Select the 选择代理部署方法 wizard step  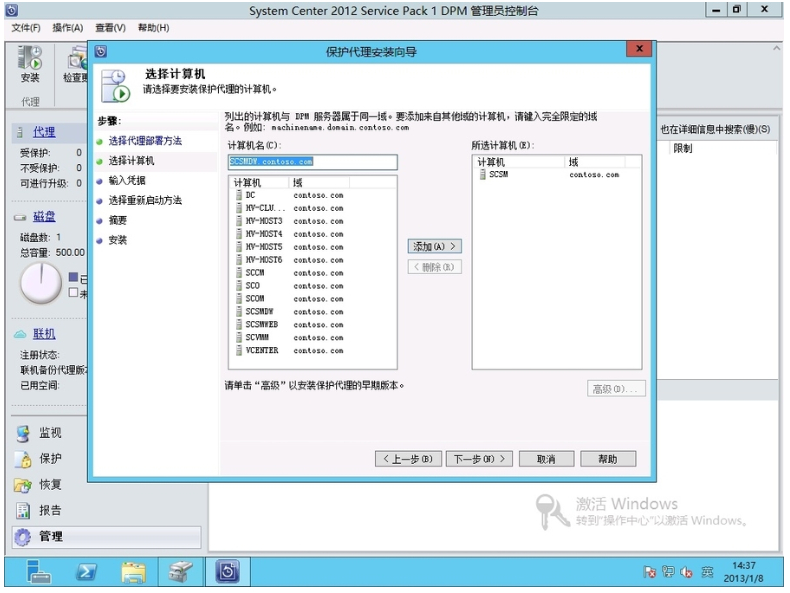pos(145,141)
